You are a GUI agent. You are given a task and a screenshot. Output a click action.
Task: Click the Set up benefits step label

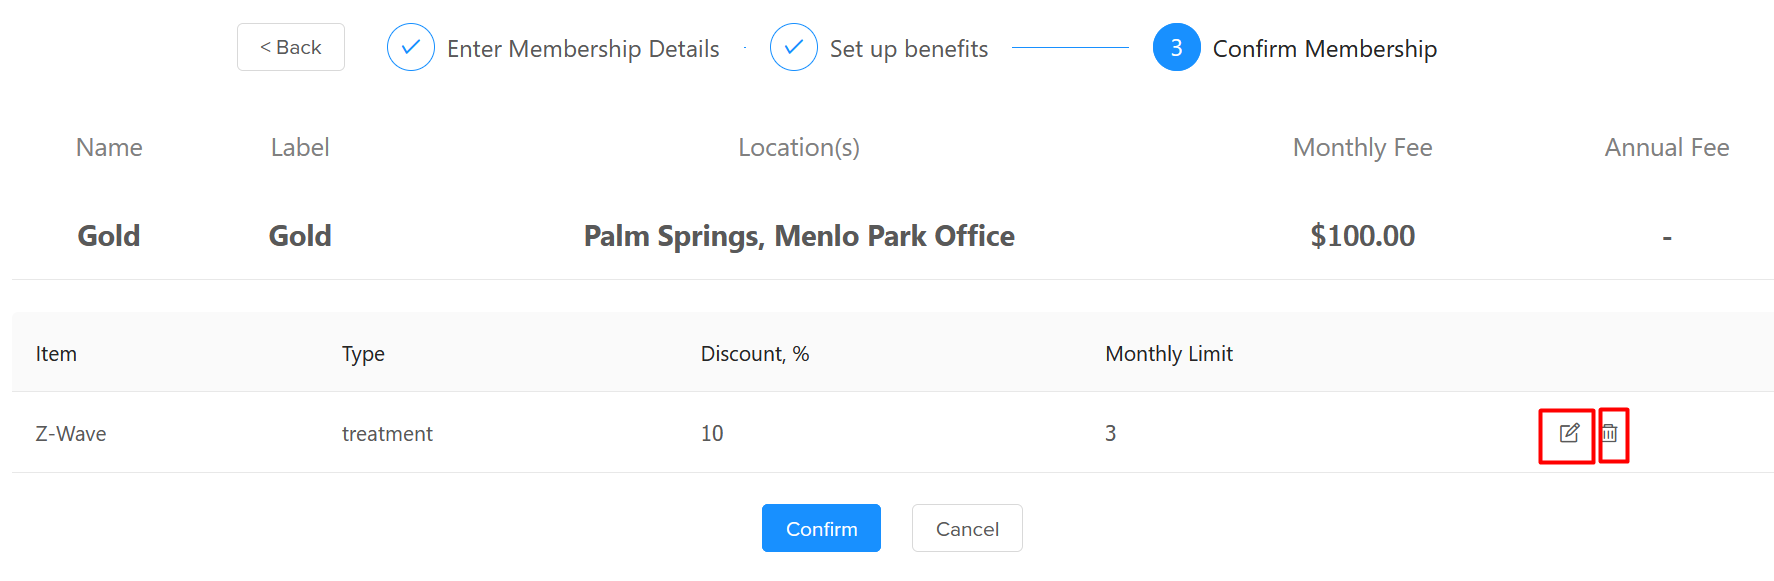(909, 48)
